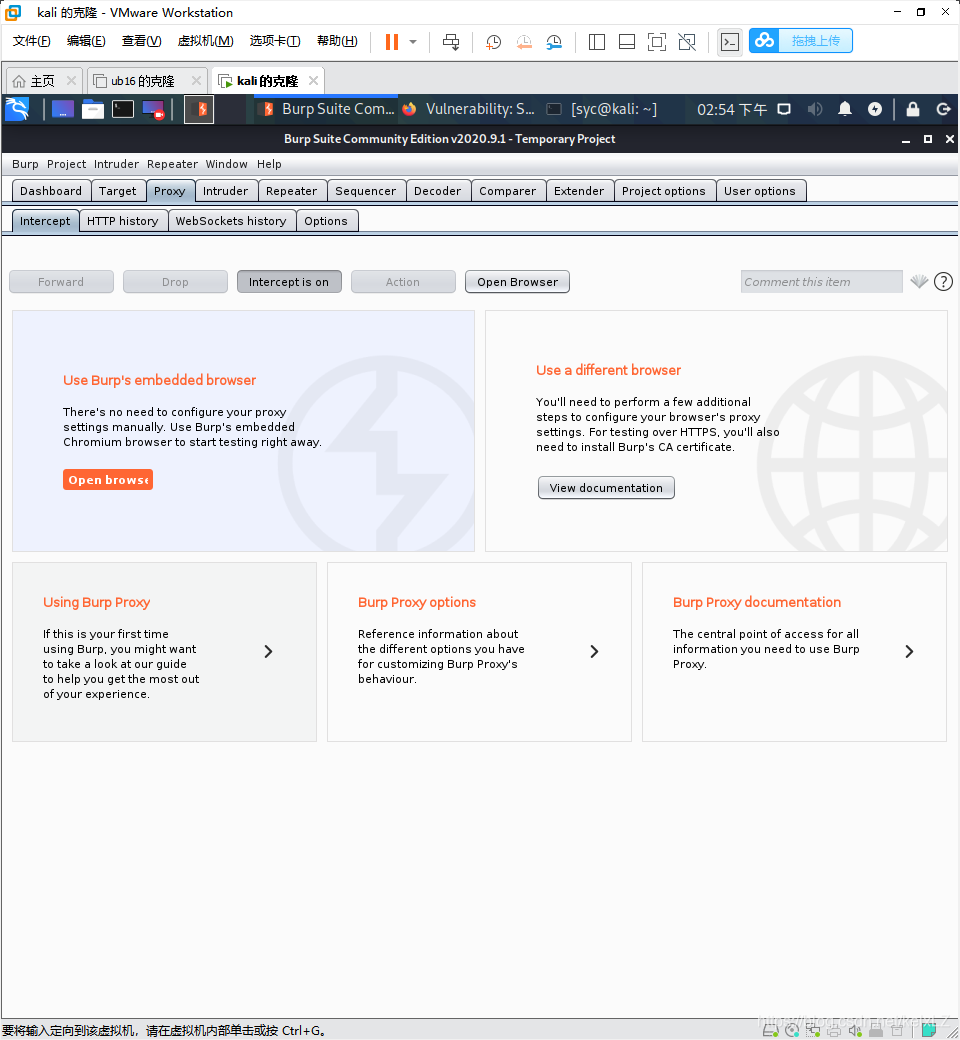The image size is (960, 1040).
Task: Switch to the Dashboard tab
Action: [x=51, y=191]
